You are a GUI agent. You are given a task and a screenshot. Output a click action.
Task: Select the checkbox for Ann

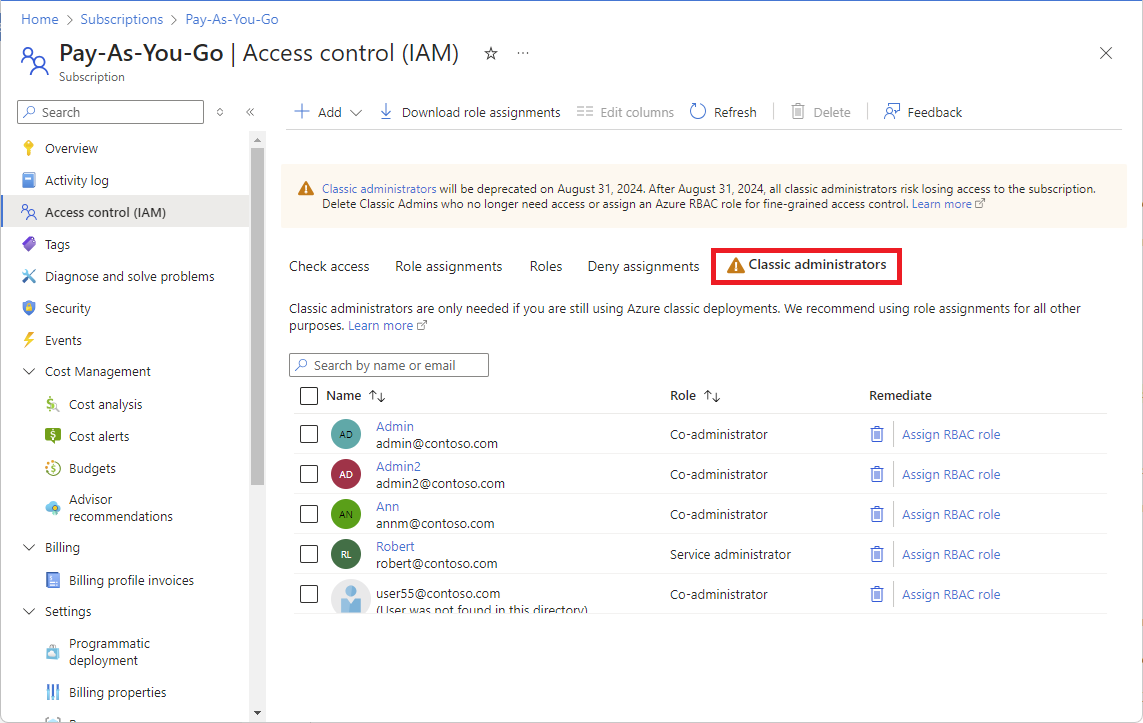pos(309,515)
